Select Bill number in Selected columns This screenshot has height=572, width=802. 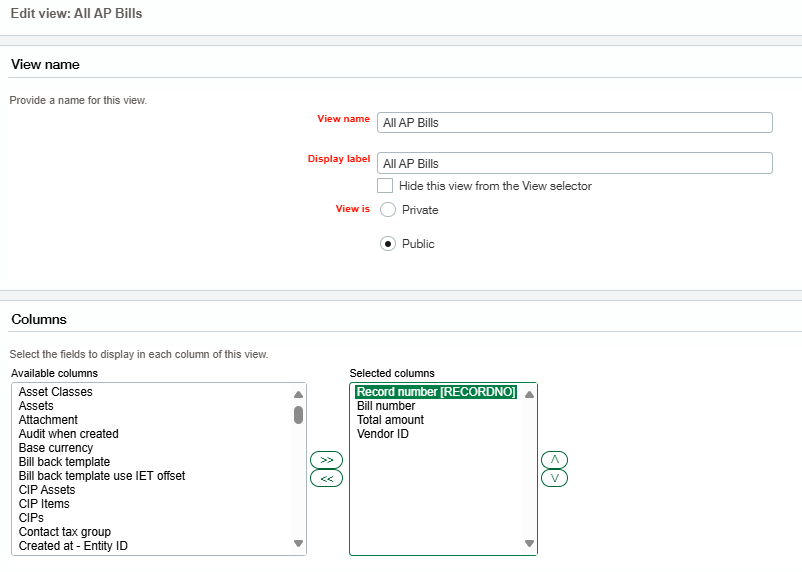(386, 406)
